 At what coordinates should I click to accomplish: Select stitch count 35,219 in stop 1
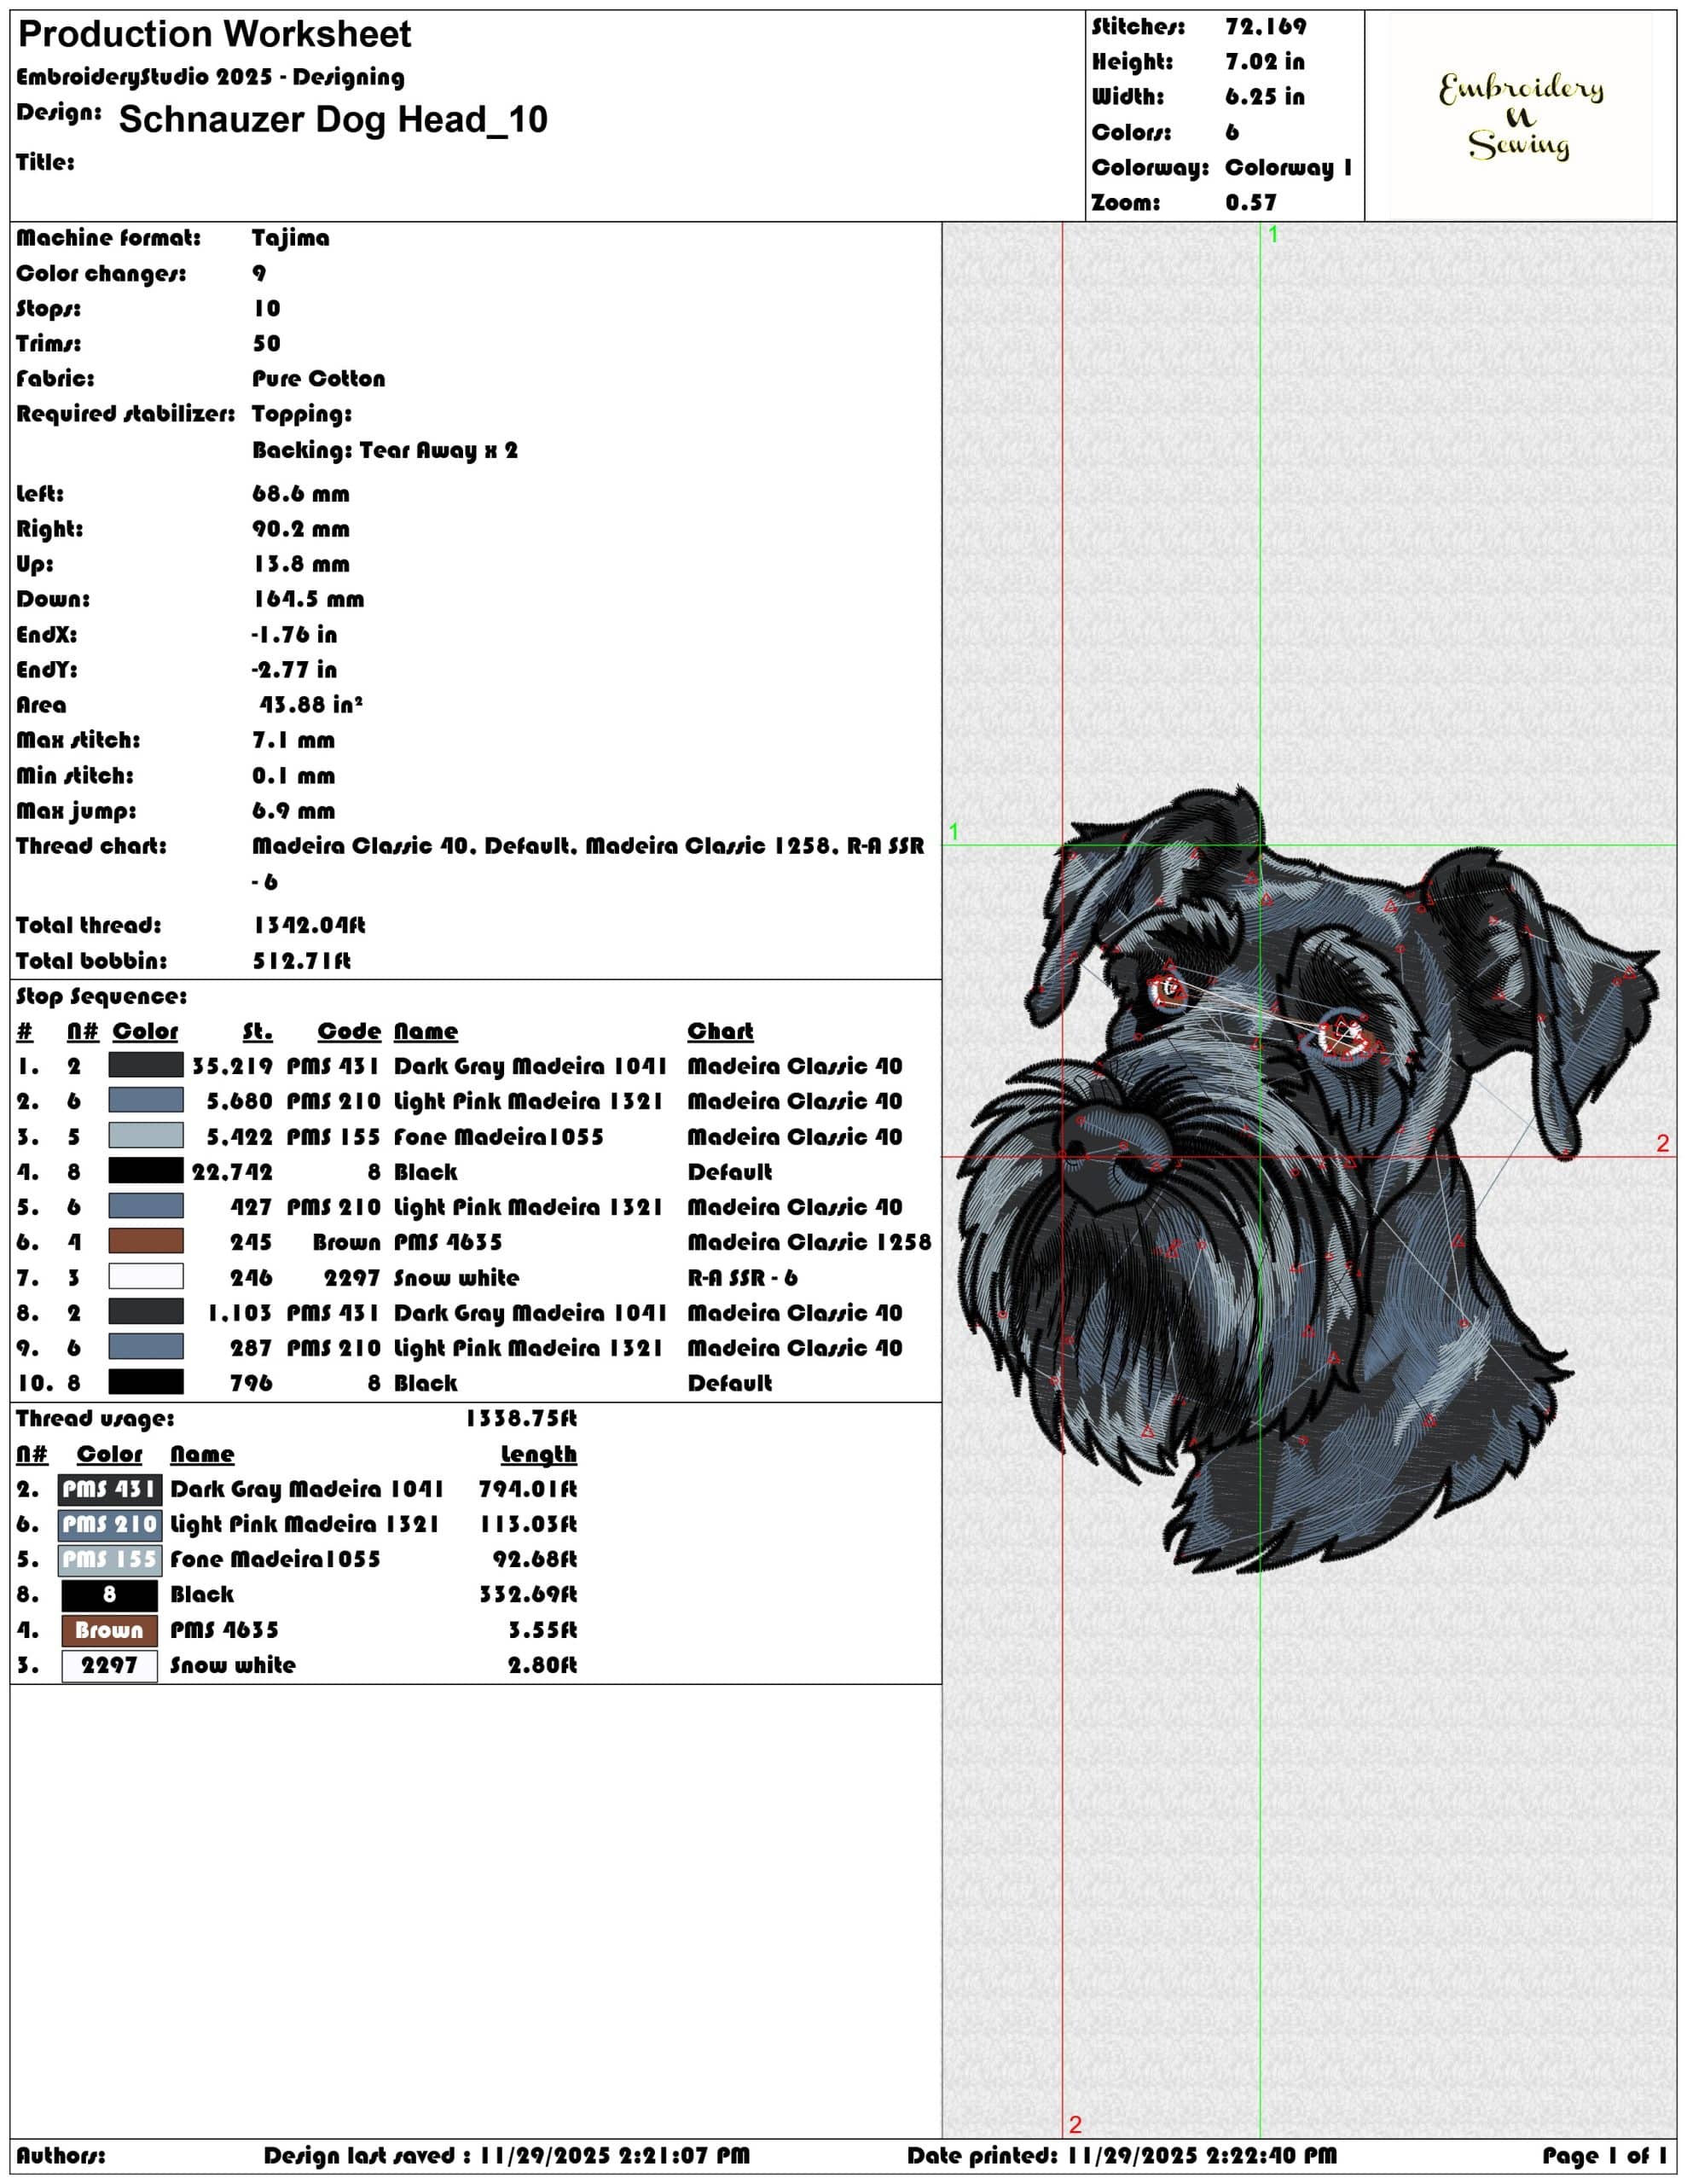pos(232,1067)
